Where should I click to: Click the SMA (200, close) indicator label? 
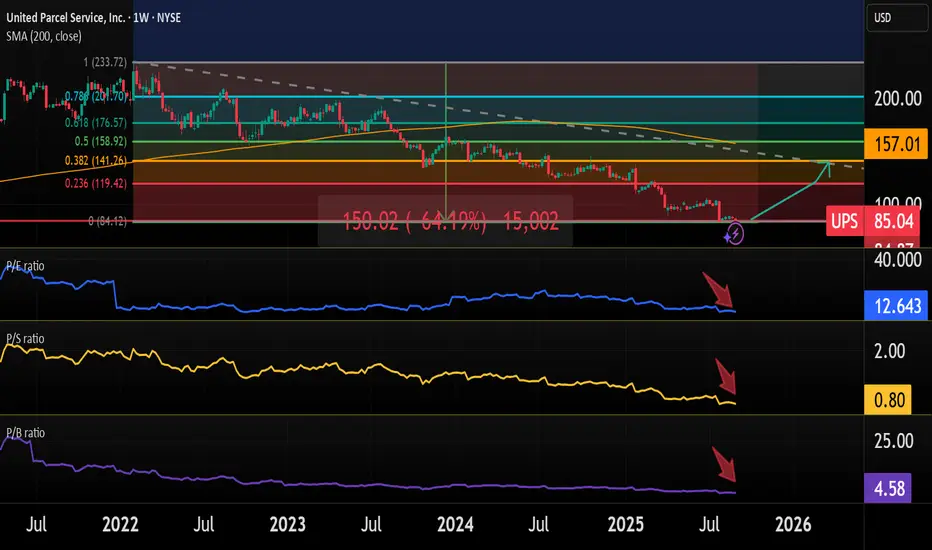[x=43, y=36]
